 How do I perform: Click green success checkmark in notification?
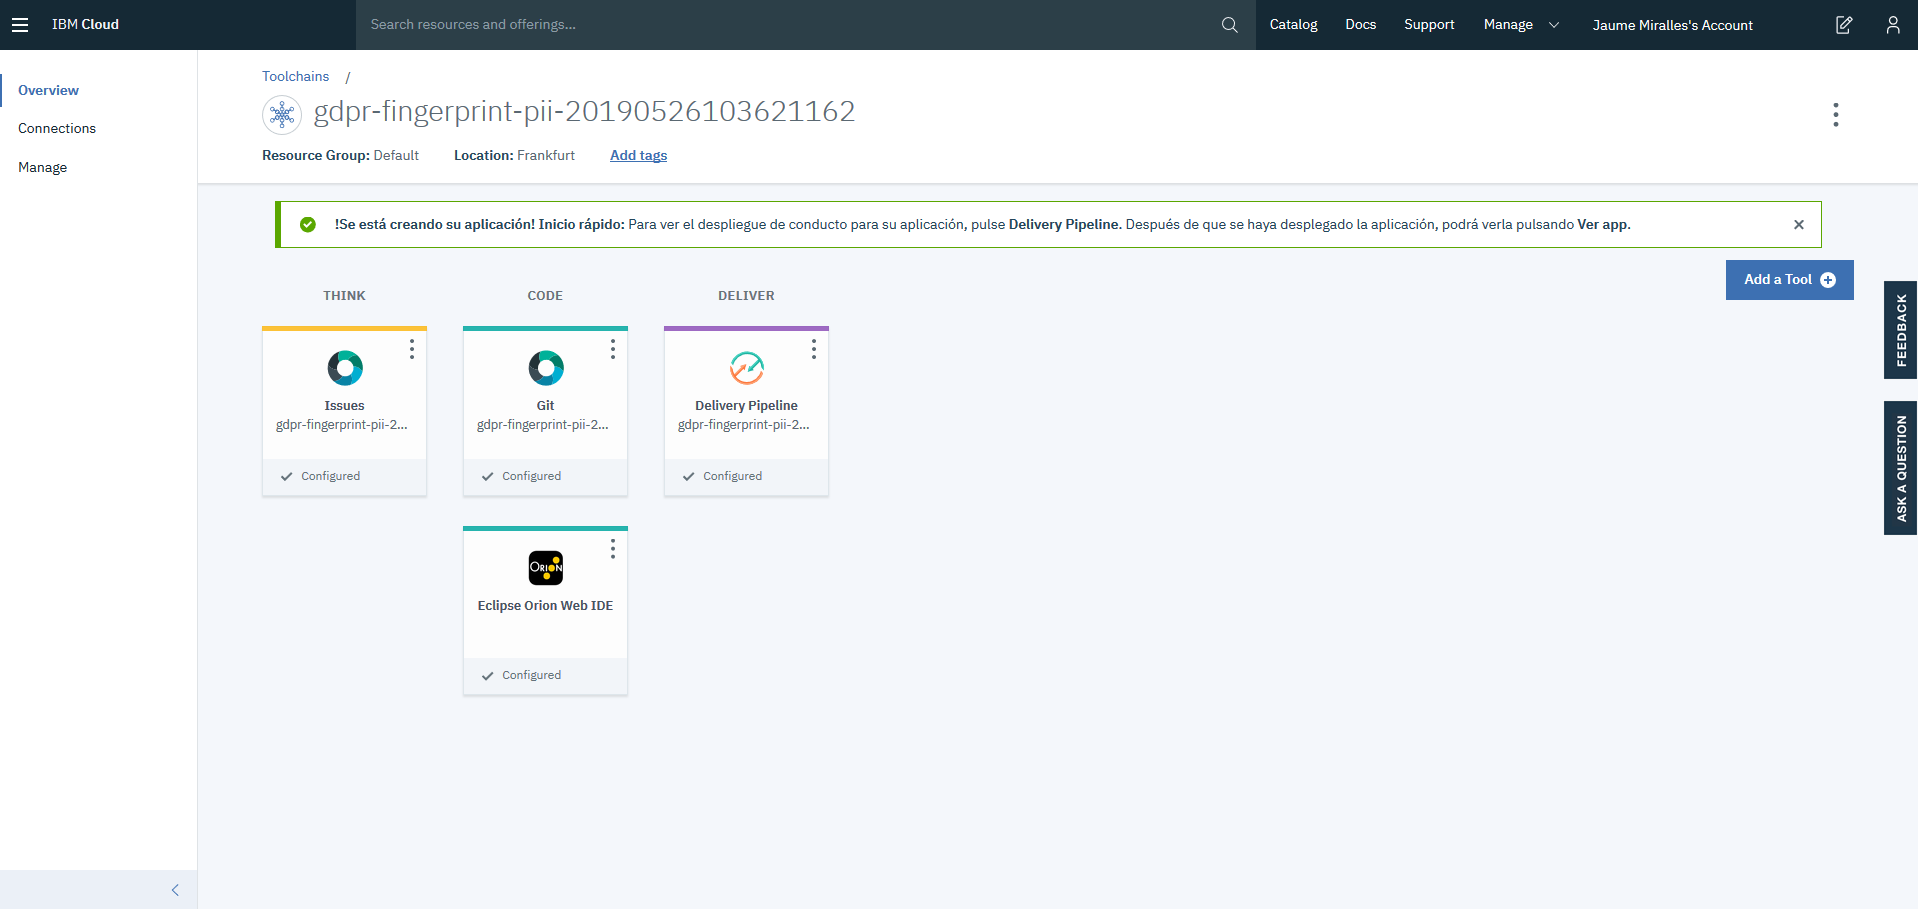tap(308, 225)
